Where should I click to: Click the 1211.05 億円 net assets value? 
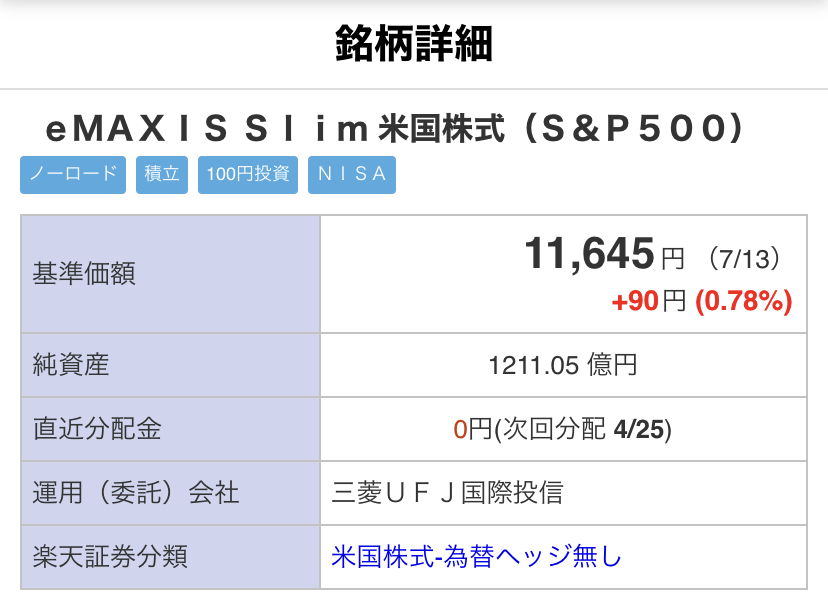(x=563, y=365)
